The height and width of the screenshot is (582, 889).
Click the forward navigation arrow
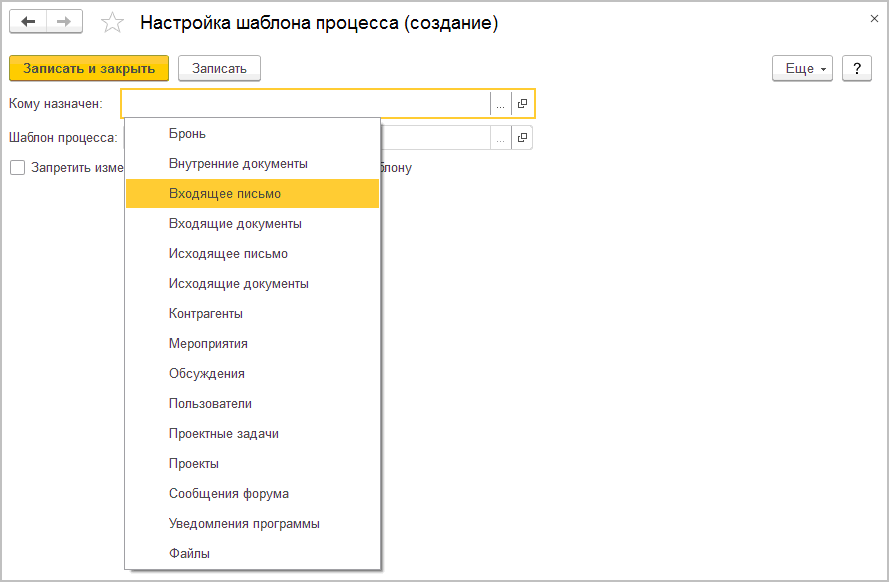(x=63, y=21)
